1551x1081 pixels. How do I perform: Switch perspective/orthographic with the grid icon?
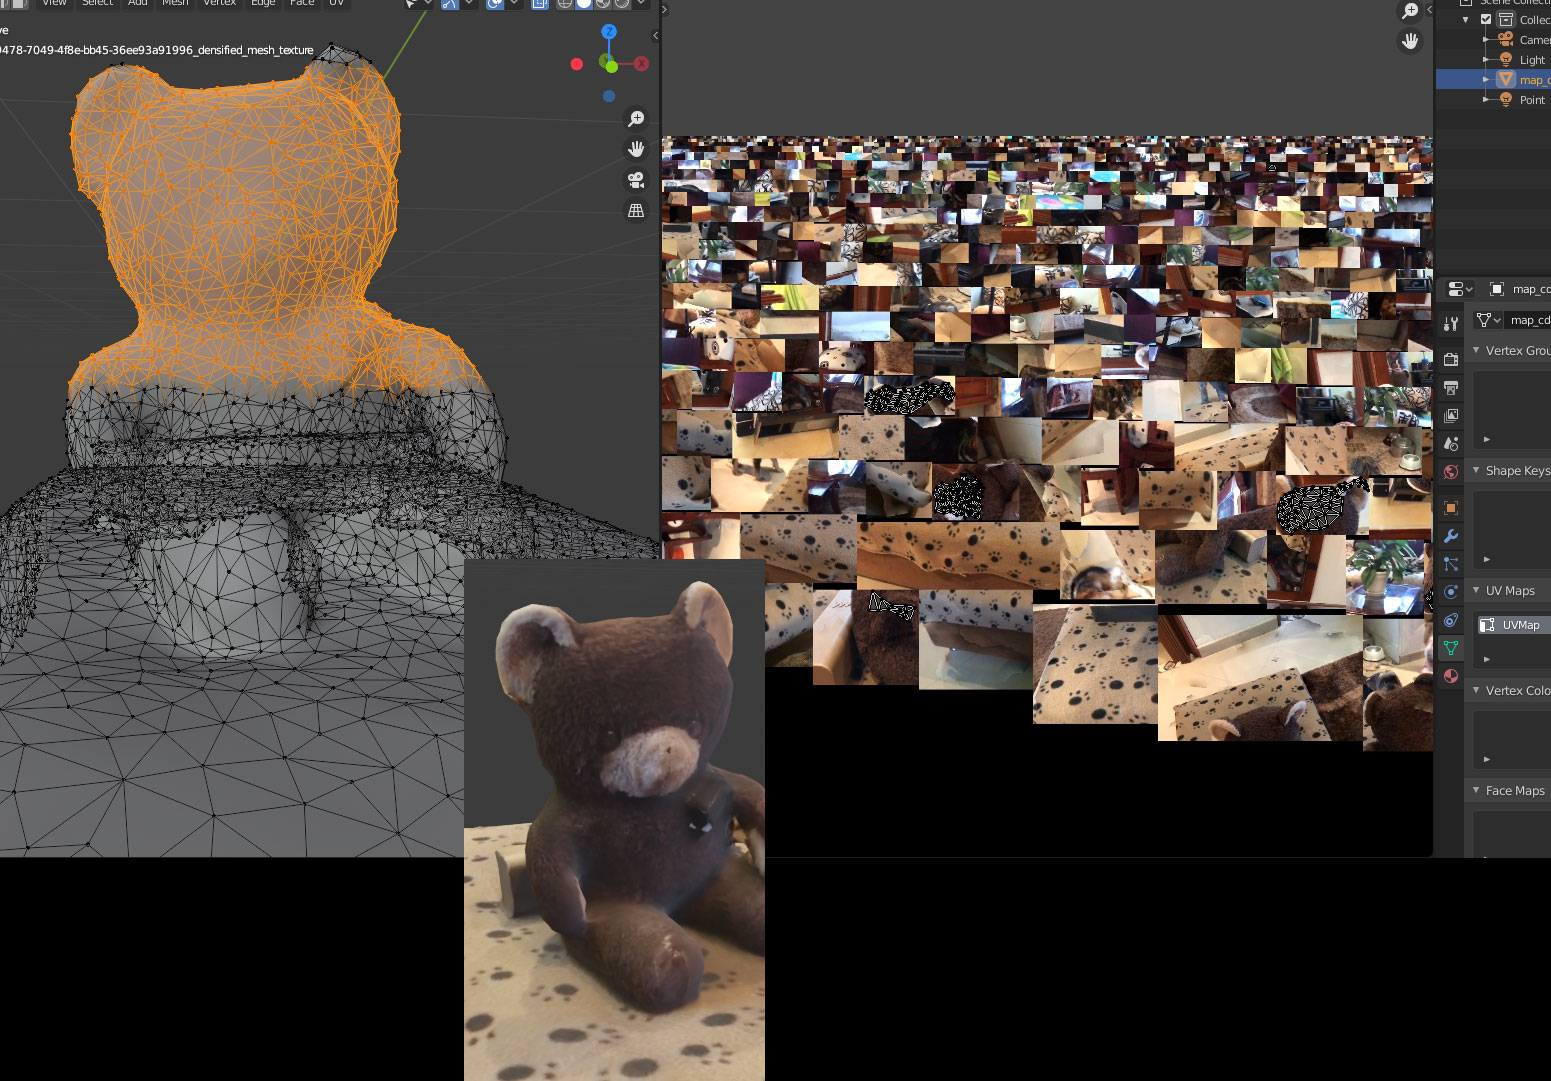(x=636, y=210)
